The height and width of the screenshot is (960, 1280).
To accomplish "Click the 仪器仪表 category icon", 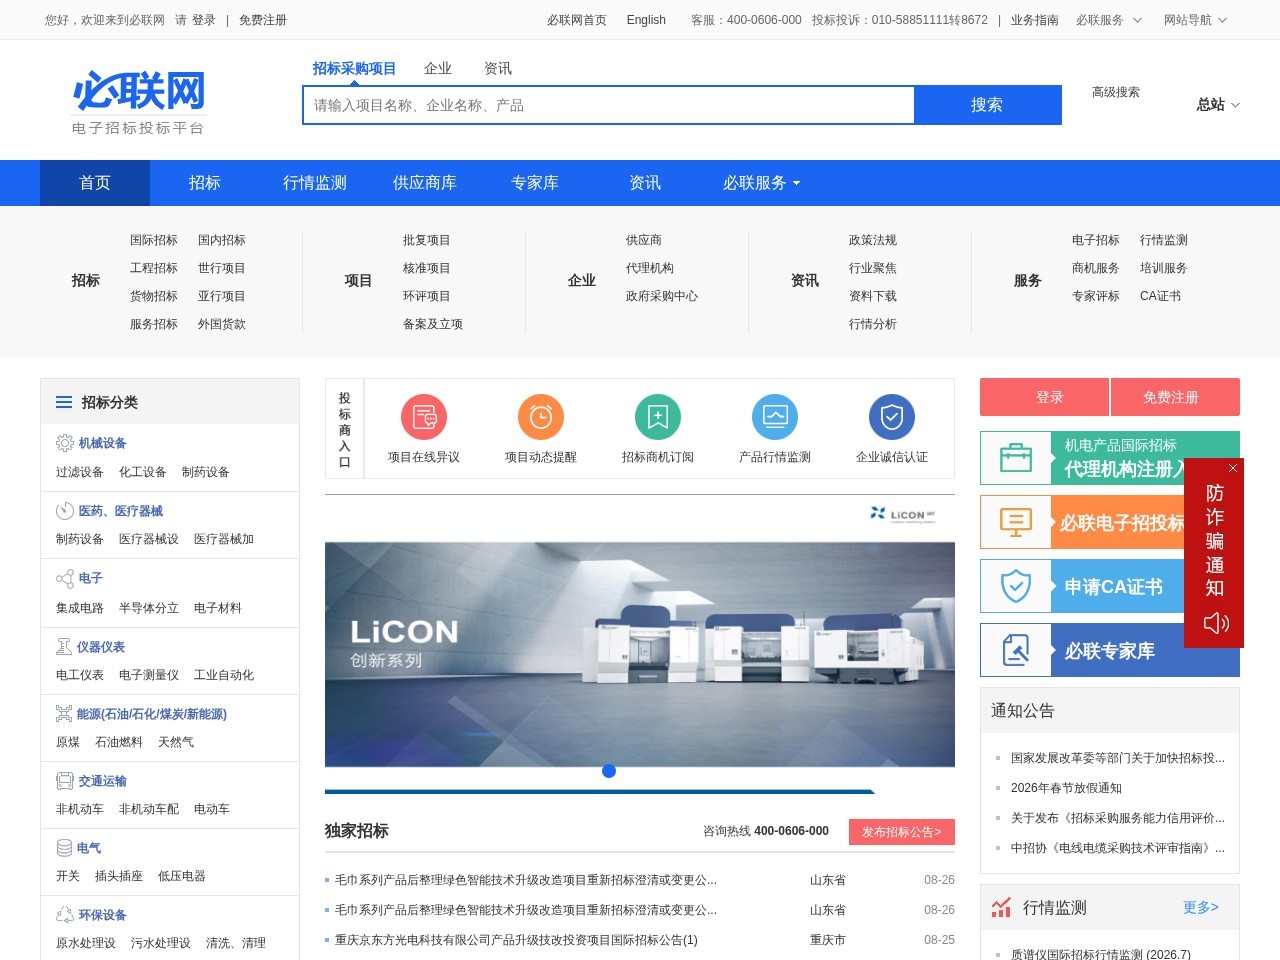I will [64, 647].
